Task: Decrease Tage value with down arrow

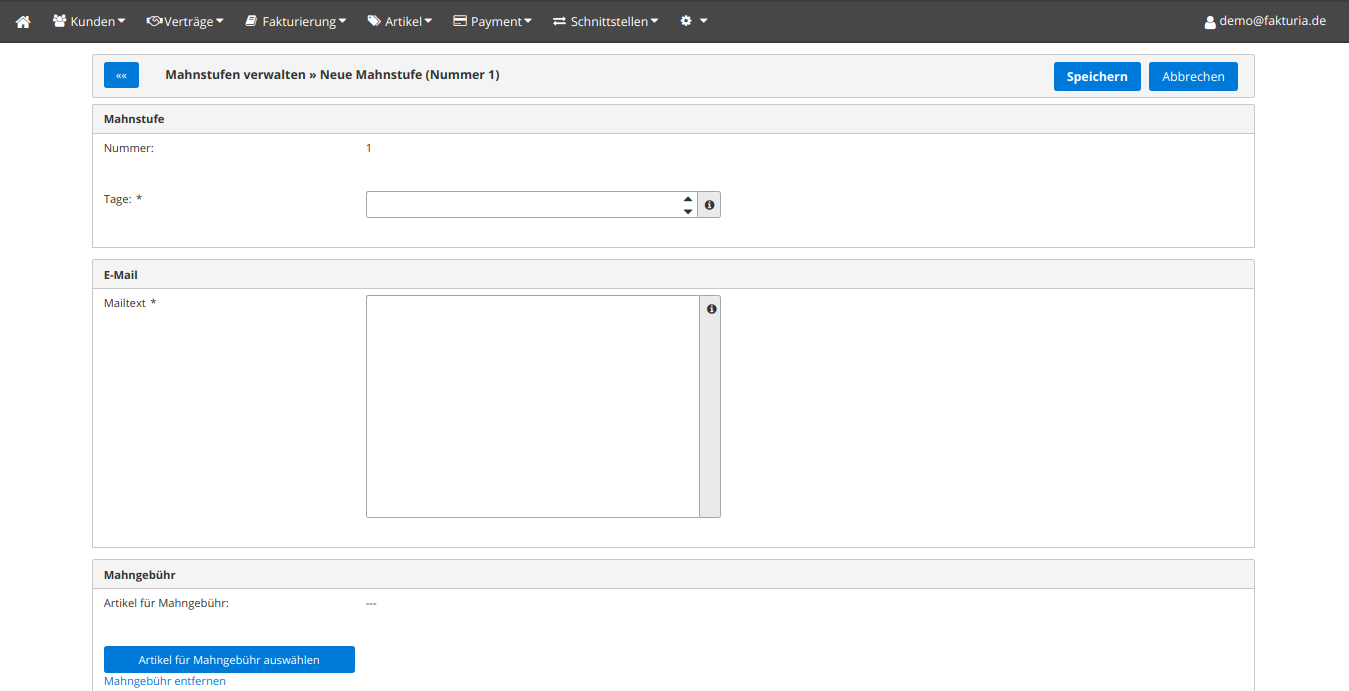Action: tap(687, 211)
